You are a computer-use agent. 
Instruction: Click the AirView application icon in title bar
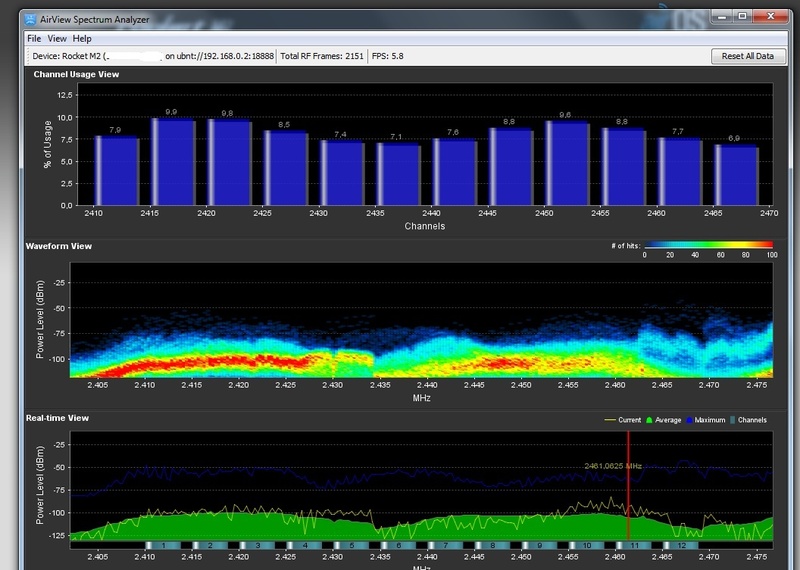coord(32,21)
